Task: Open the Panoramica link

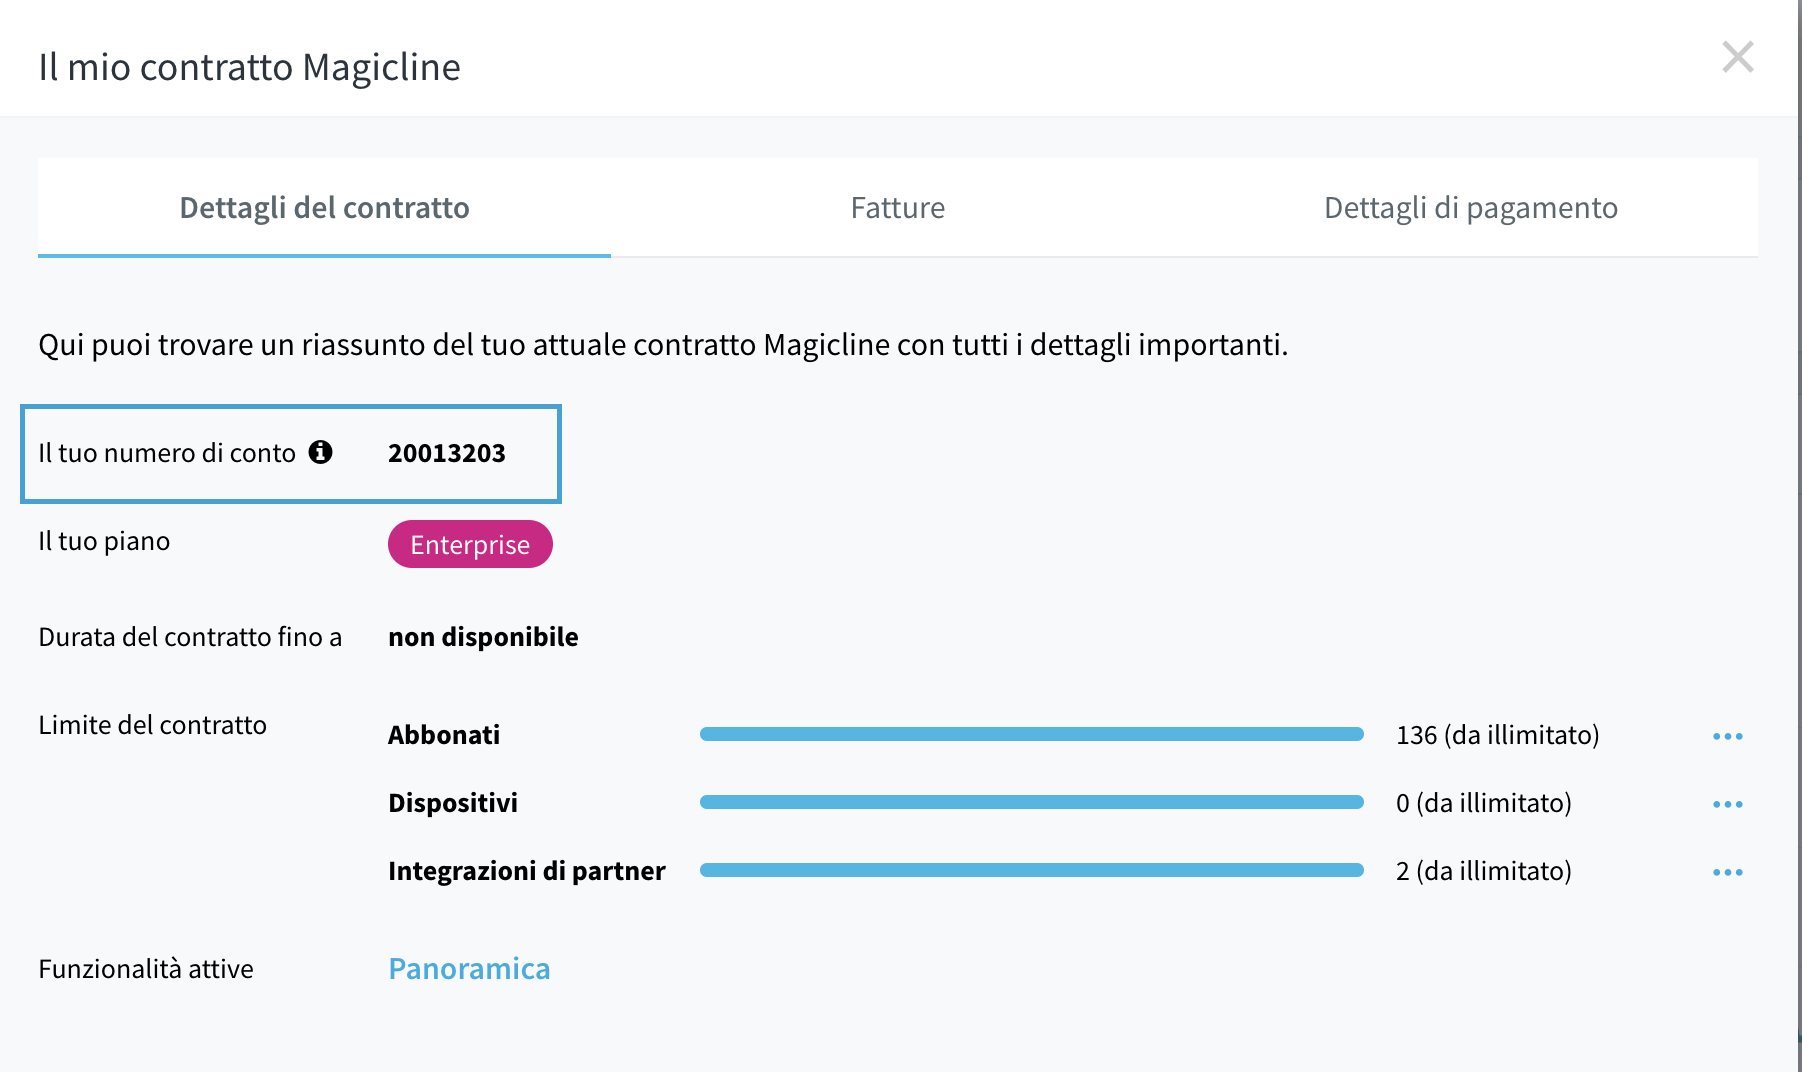Action: (469, 968)
